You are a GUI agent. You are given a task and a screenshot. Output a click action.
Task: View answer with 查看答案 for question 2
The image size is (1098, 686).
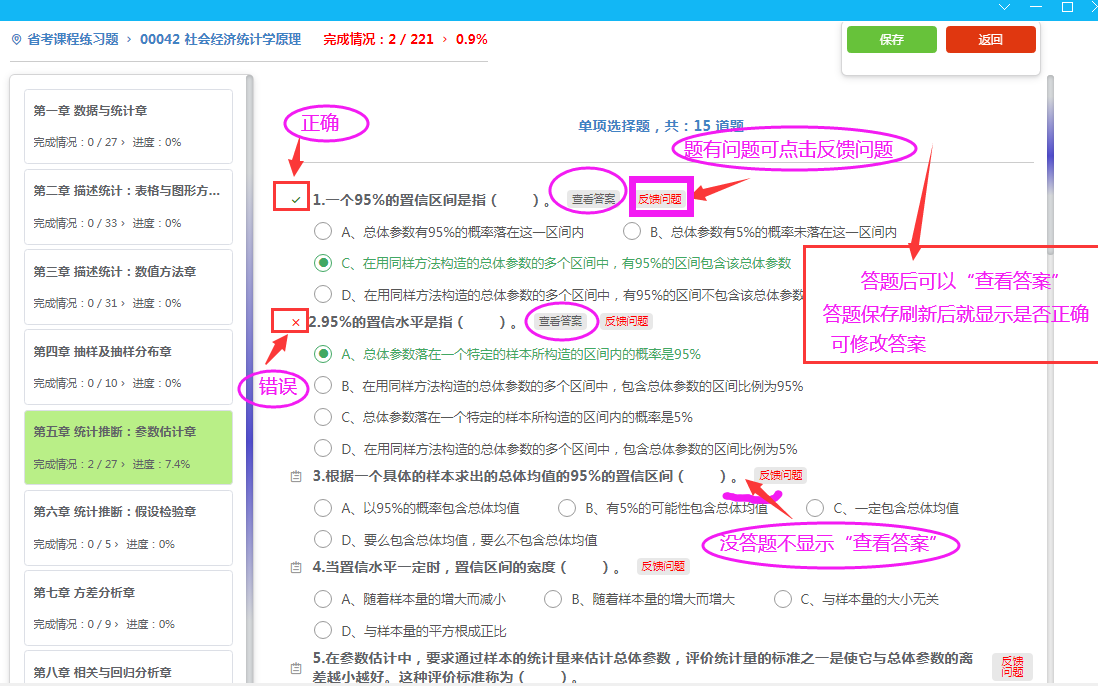click(x=560, y=321)
